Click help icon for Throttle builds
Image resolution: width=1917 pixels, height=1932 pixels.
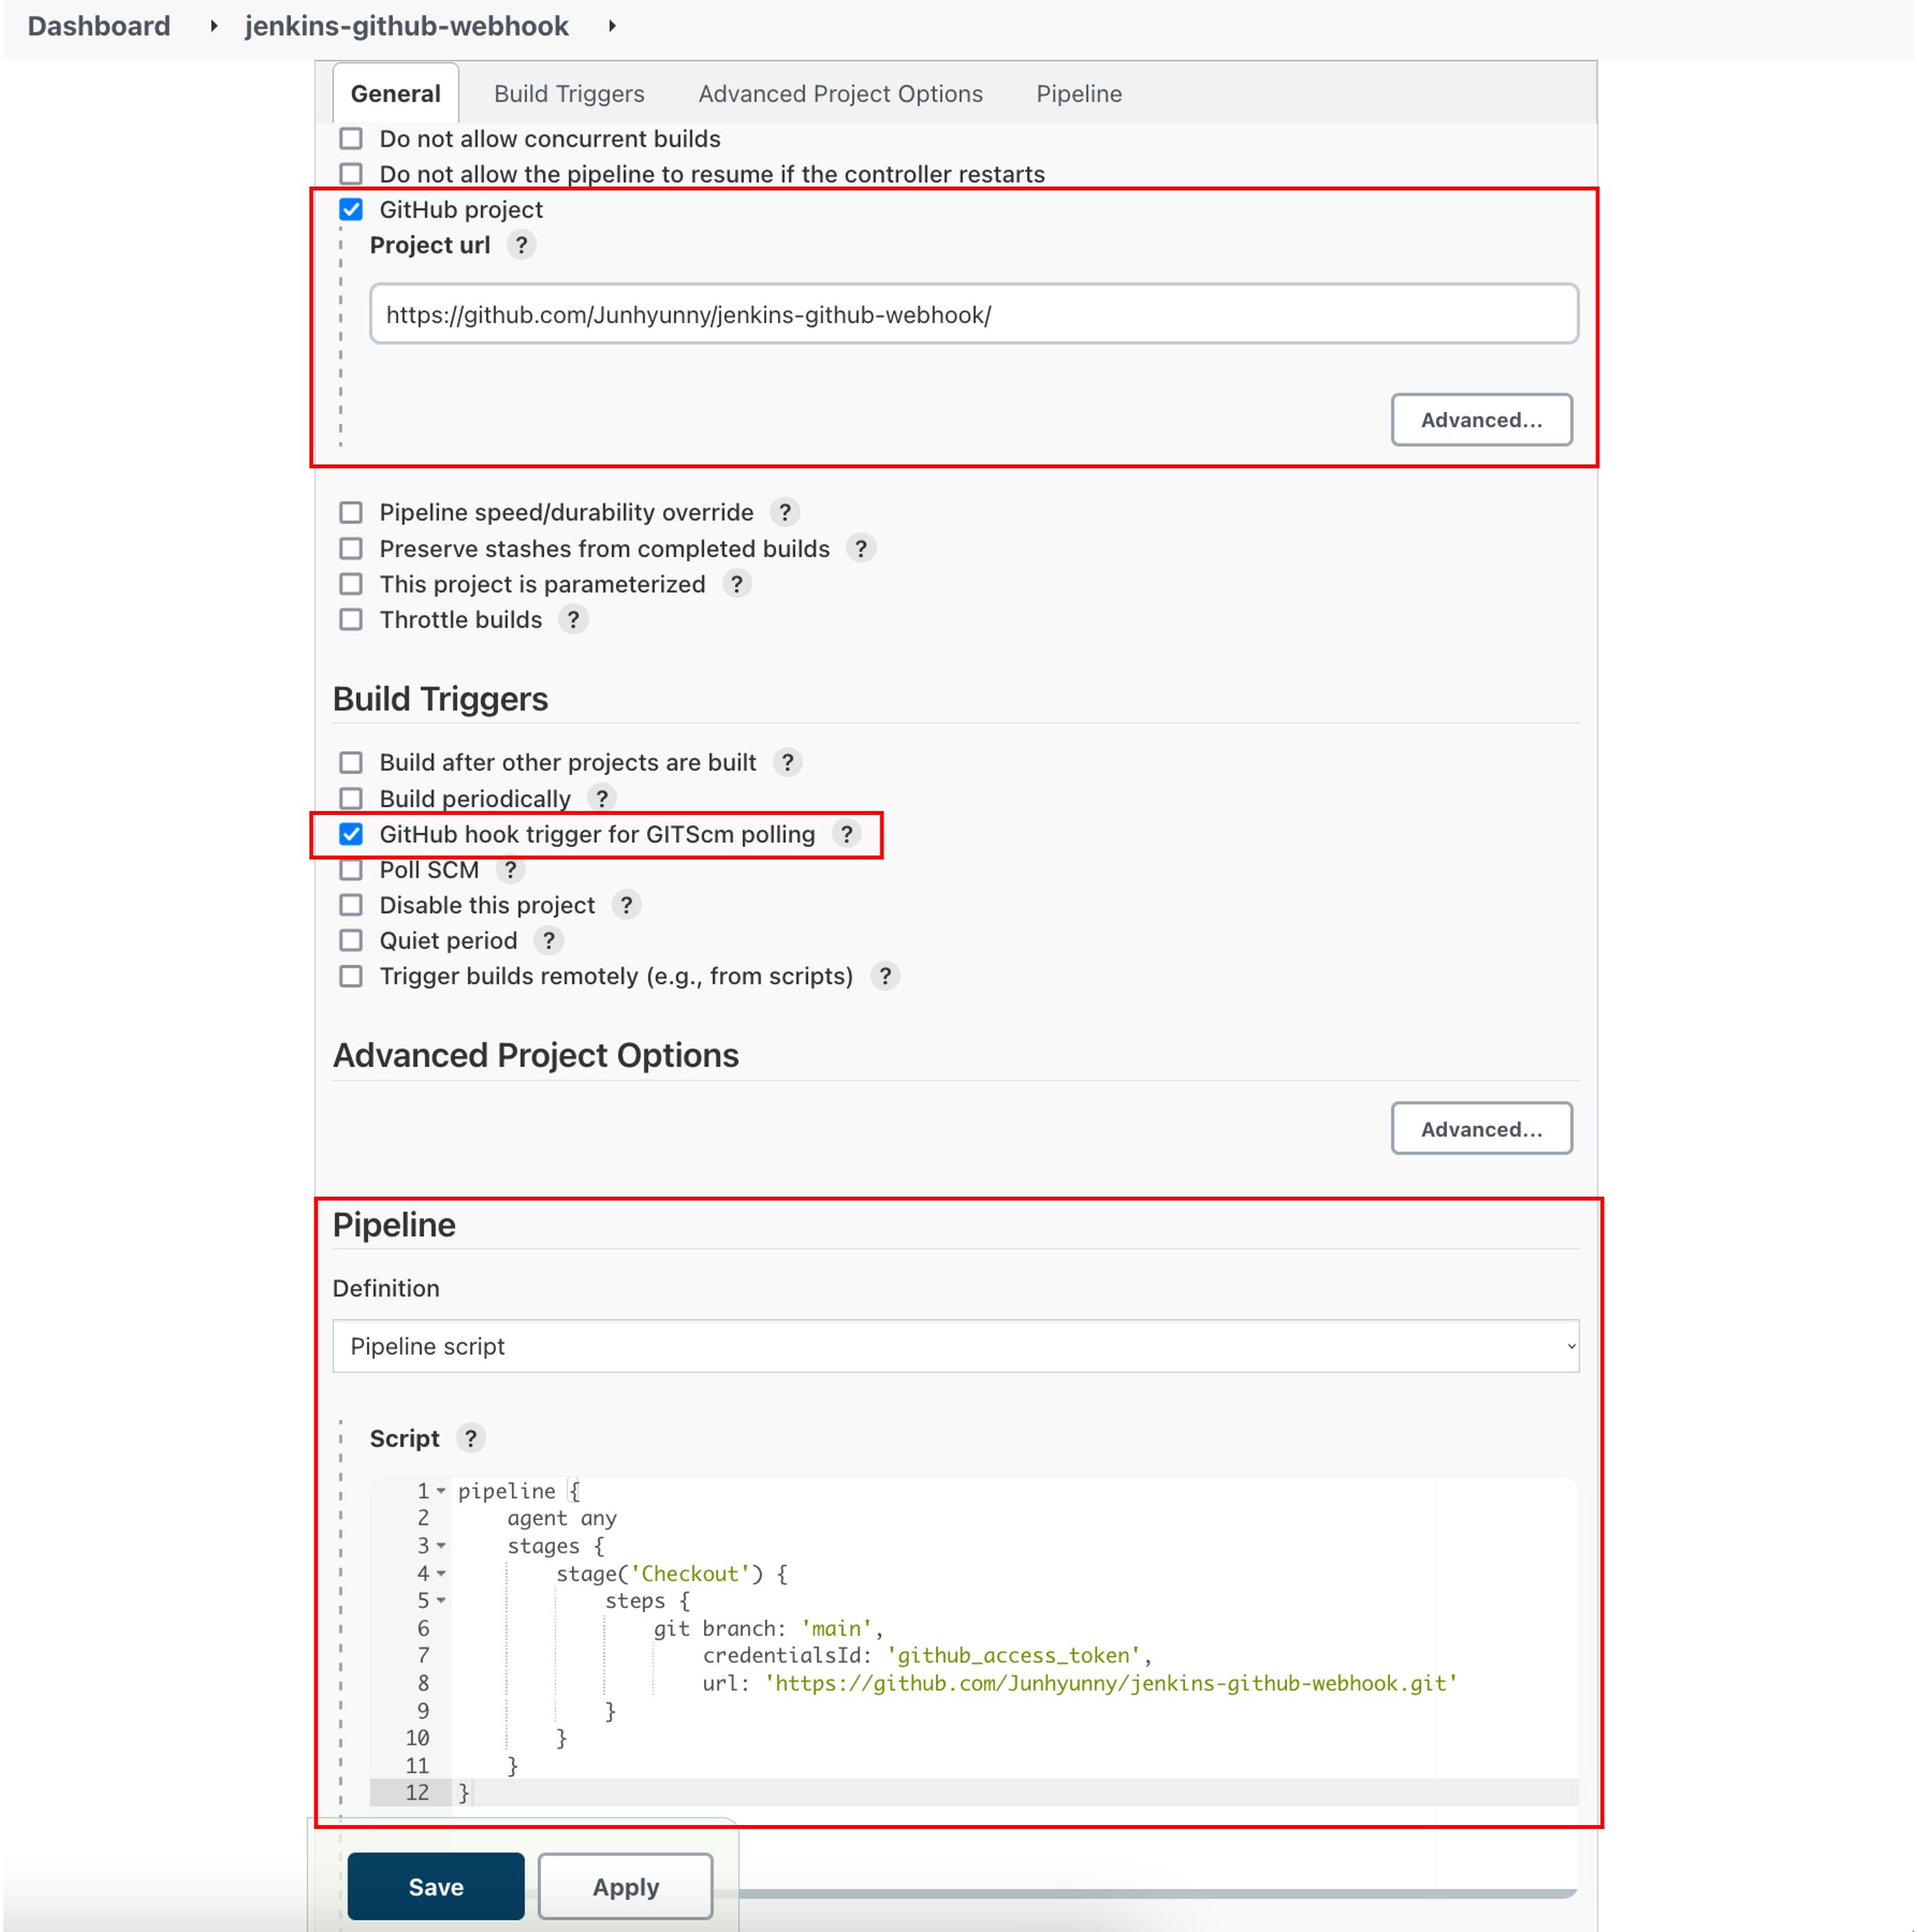(x=573, y=620)
